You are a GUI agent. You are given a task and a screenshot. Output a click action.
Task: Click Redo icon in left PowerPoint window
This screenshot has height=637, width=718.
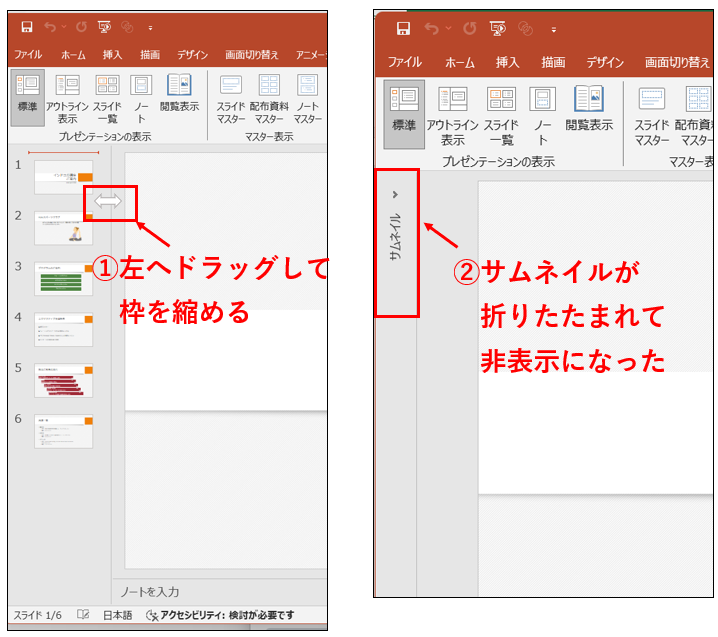(x=82, y=27)
